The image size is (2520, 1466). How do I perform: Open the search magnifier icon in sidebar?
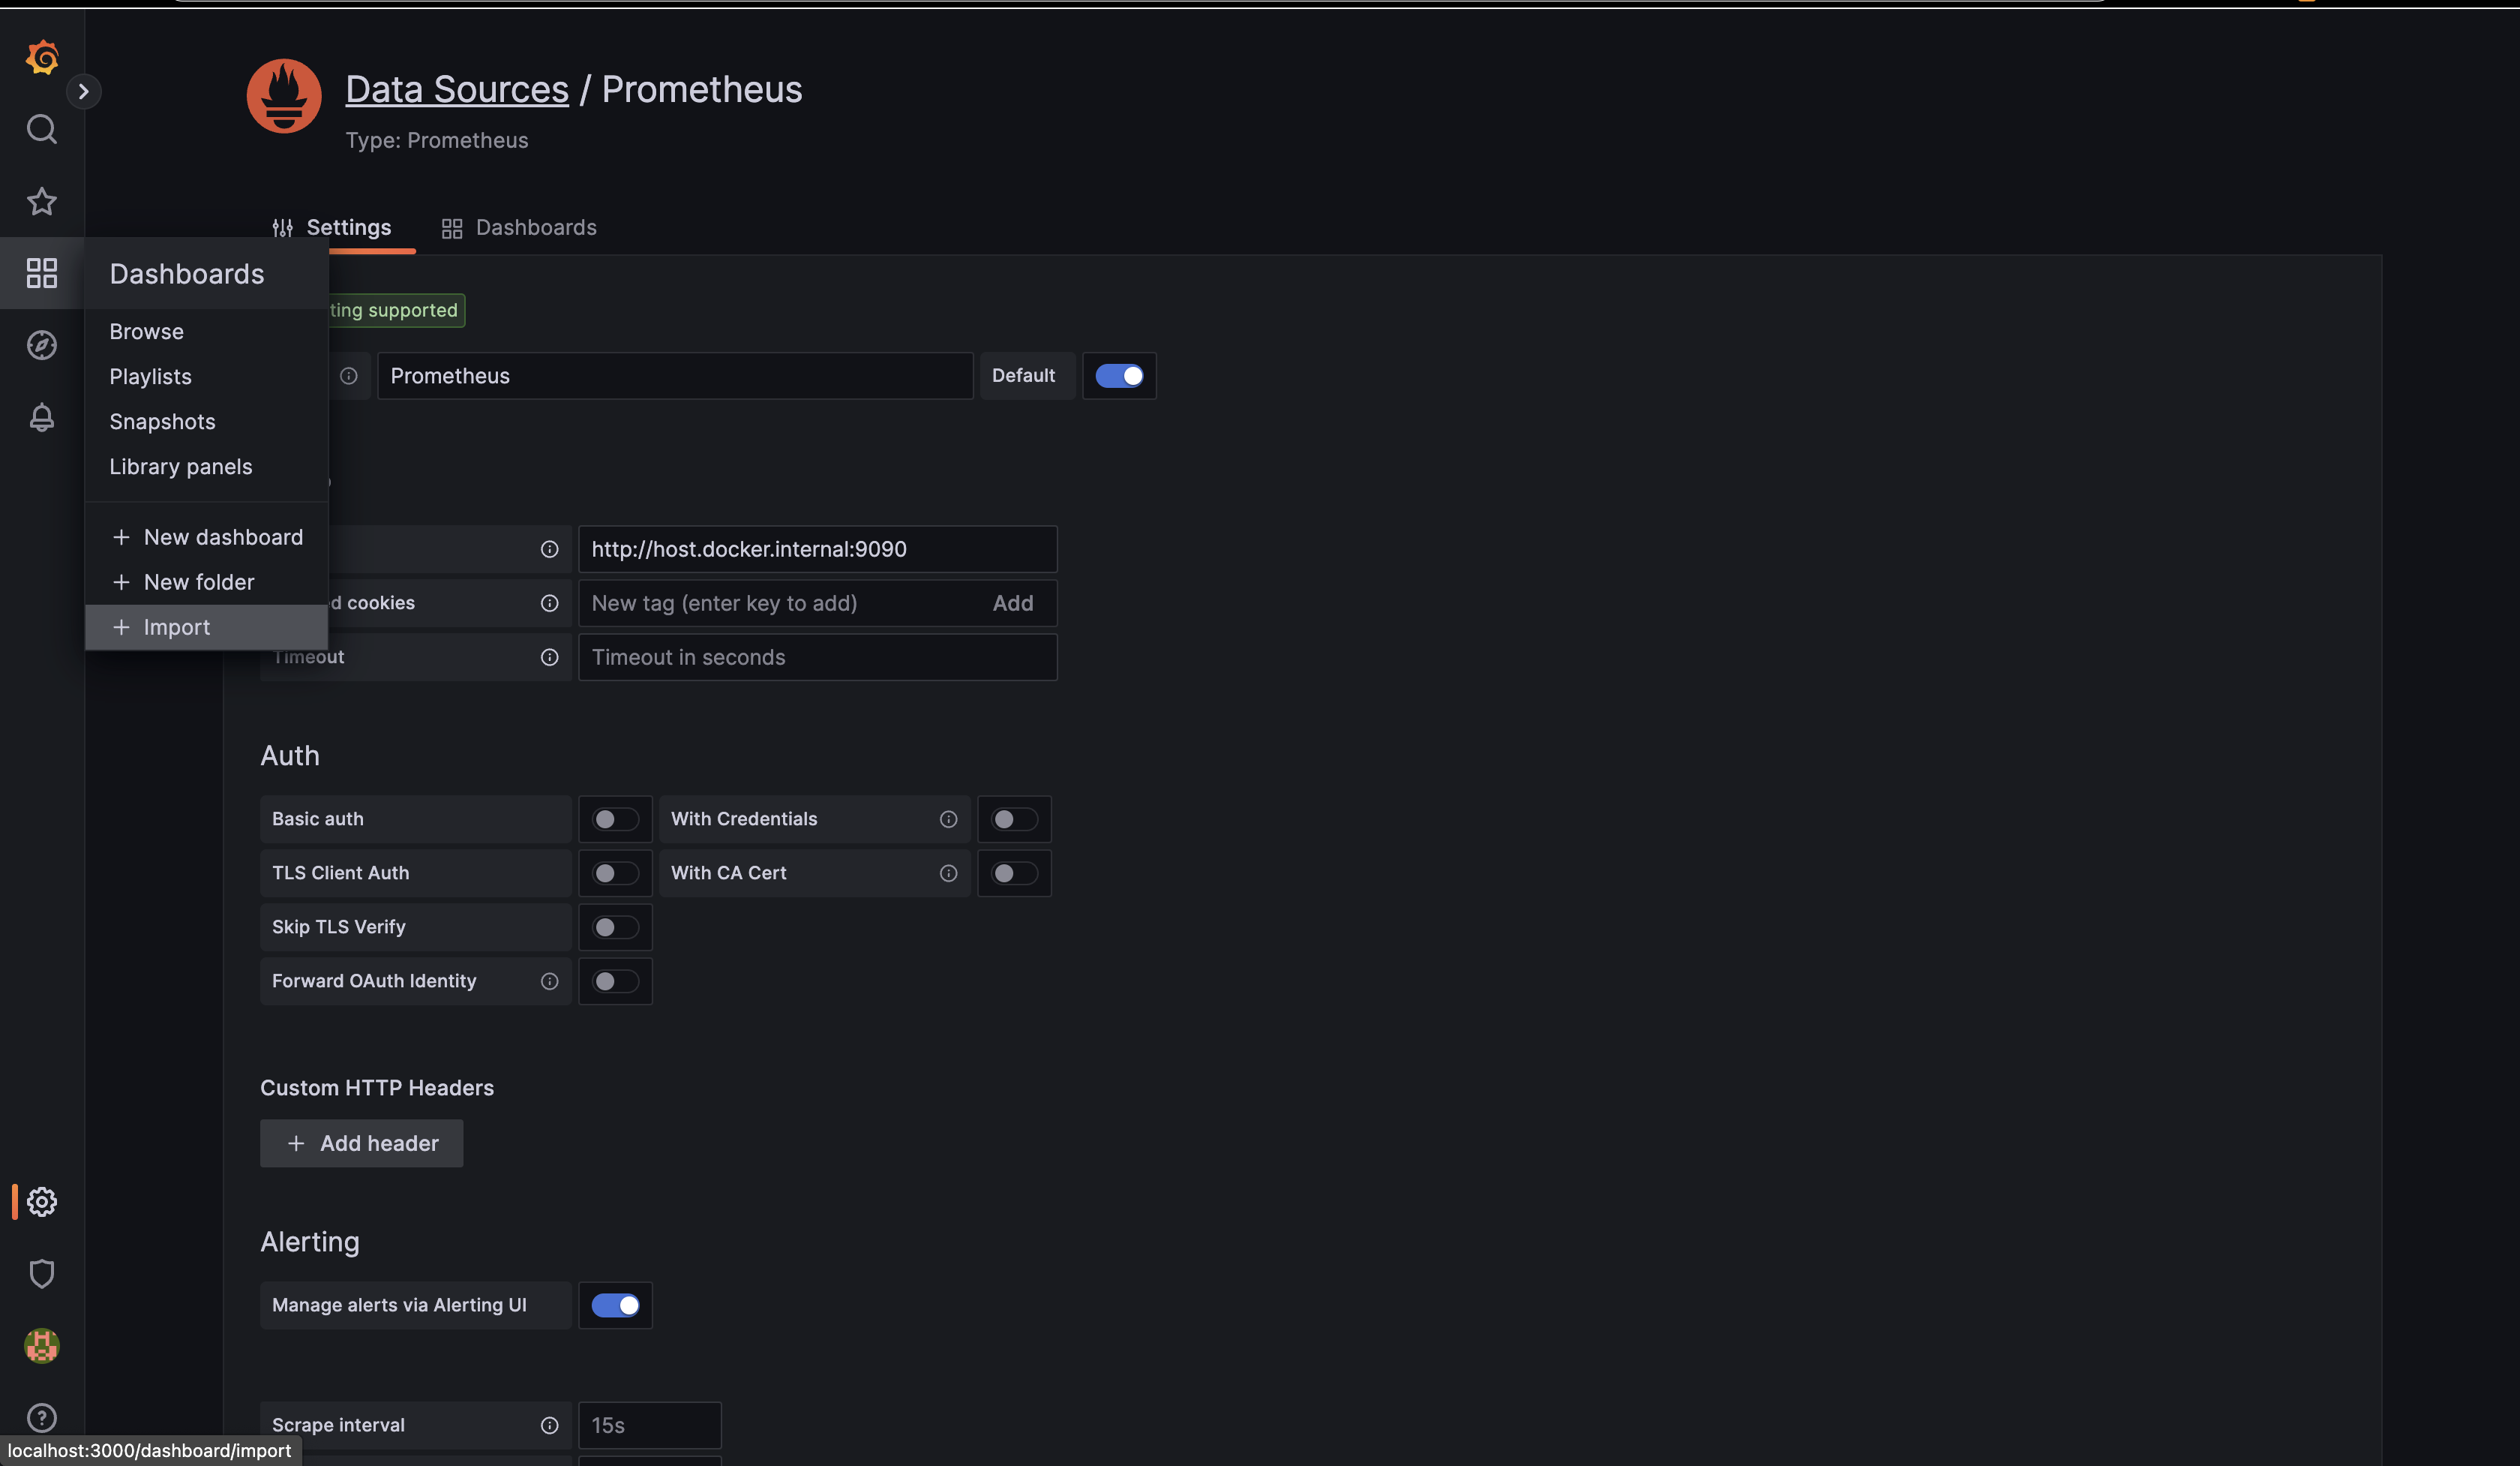(42, 129)
